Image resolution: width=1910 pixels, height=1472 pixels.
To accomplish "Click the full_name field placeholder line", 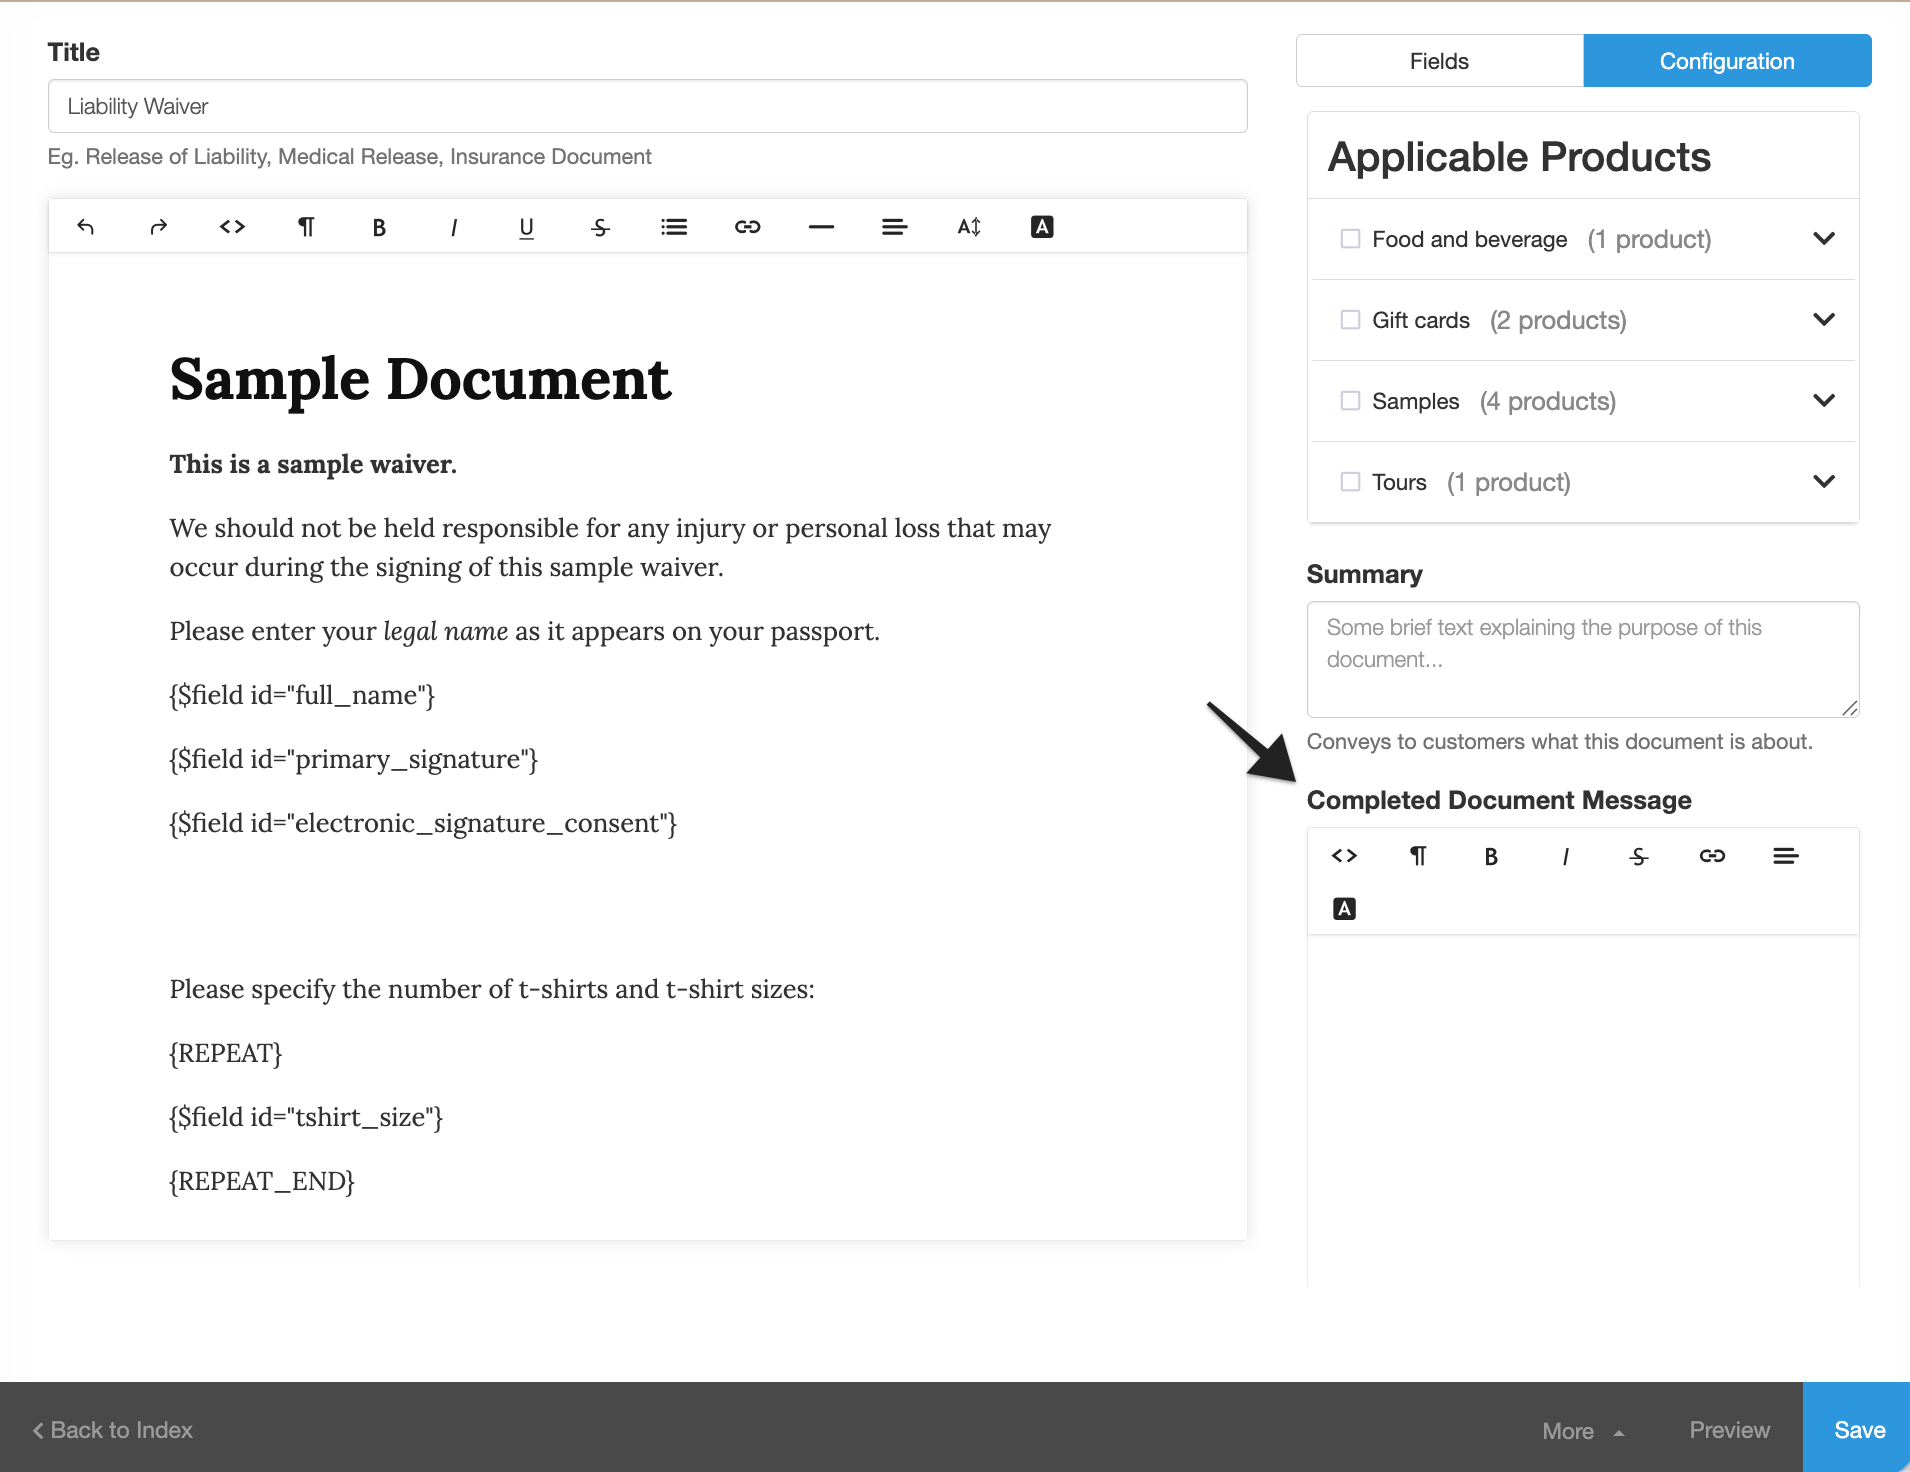I will [x=302, y=695].
